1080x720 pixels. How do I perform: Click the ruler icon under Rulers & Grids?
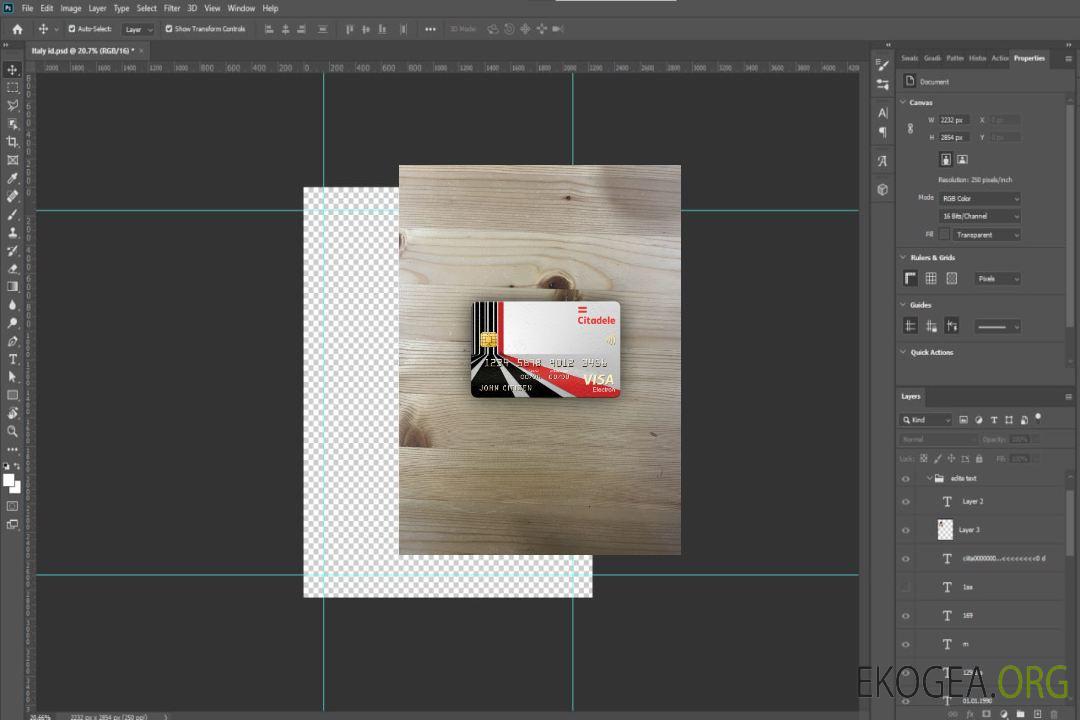[910, 278]
